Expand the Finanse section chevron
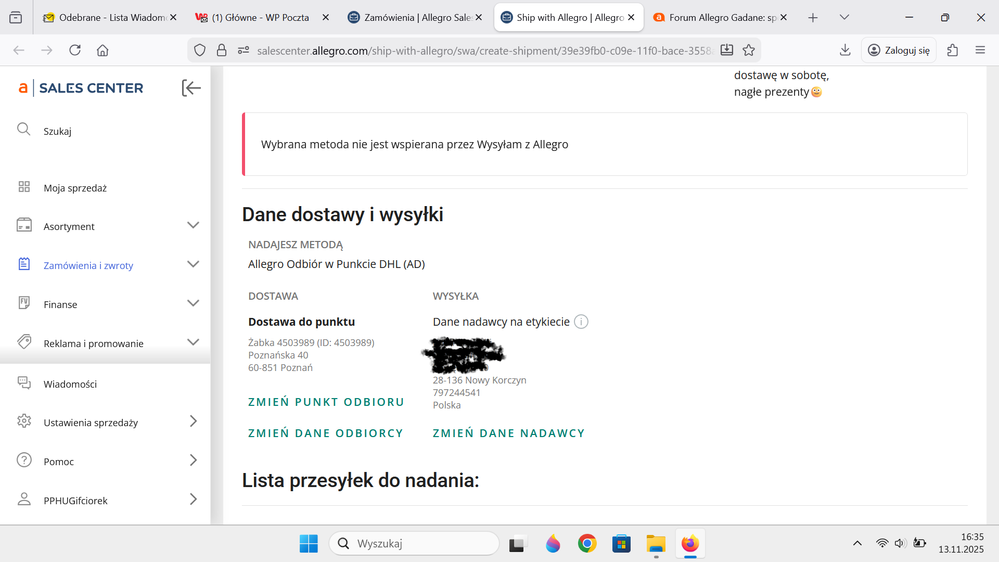The height and width of the screenshot is (562, 999). point(193,304)
